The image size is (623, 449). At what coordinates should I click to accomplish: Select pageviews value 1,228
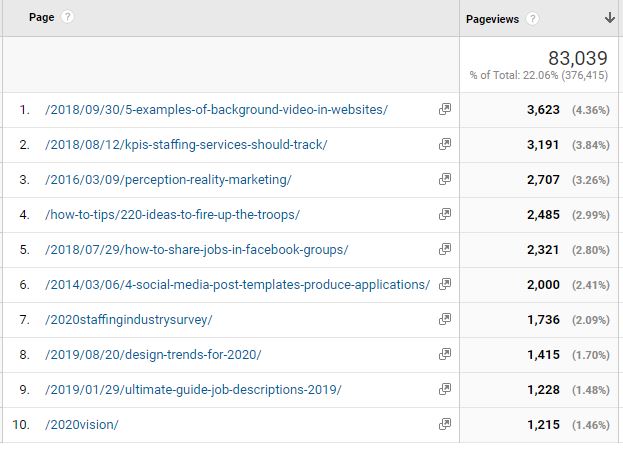click(x=543, y=389)
